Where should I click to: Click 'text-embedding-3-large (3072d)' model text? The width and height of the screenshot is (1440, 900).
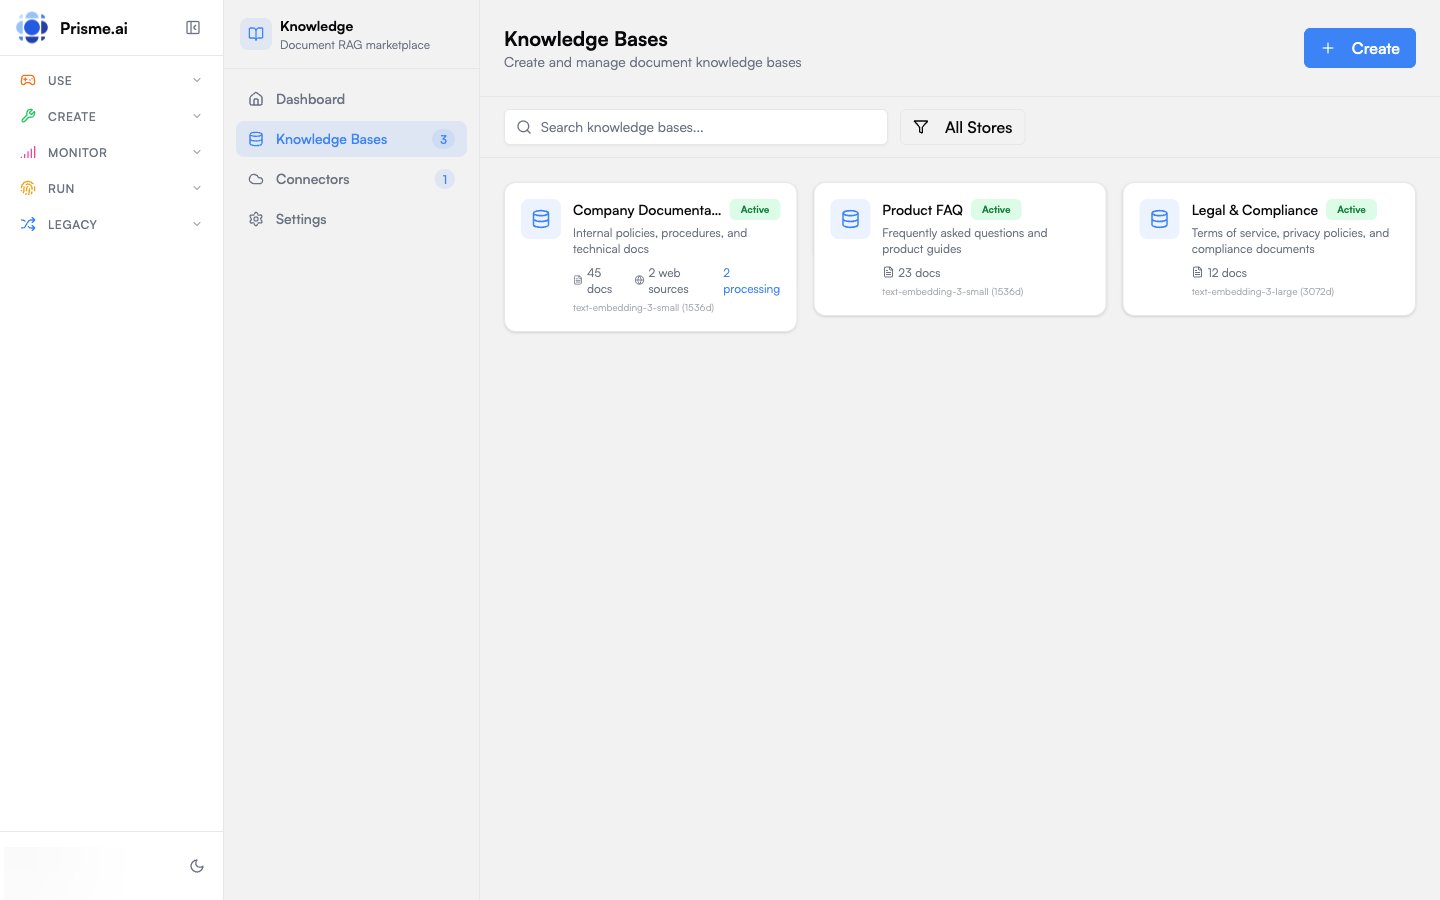click(x=1262, y=292)
